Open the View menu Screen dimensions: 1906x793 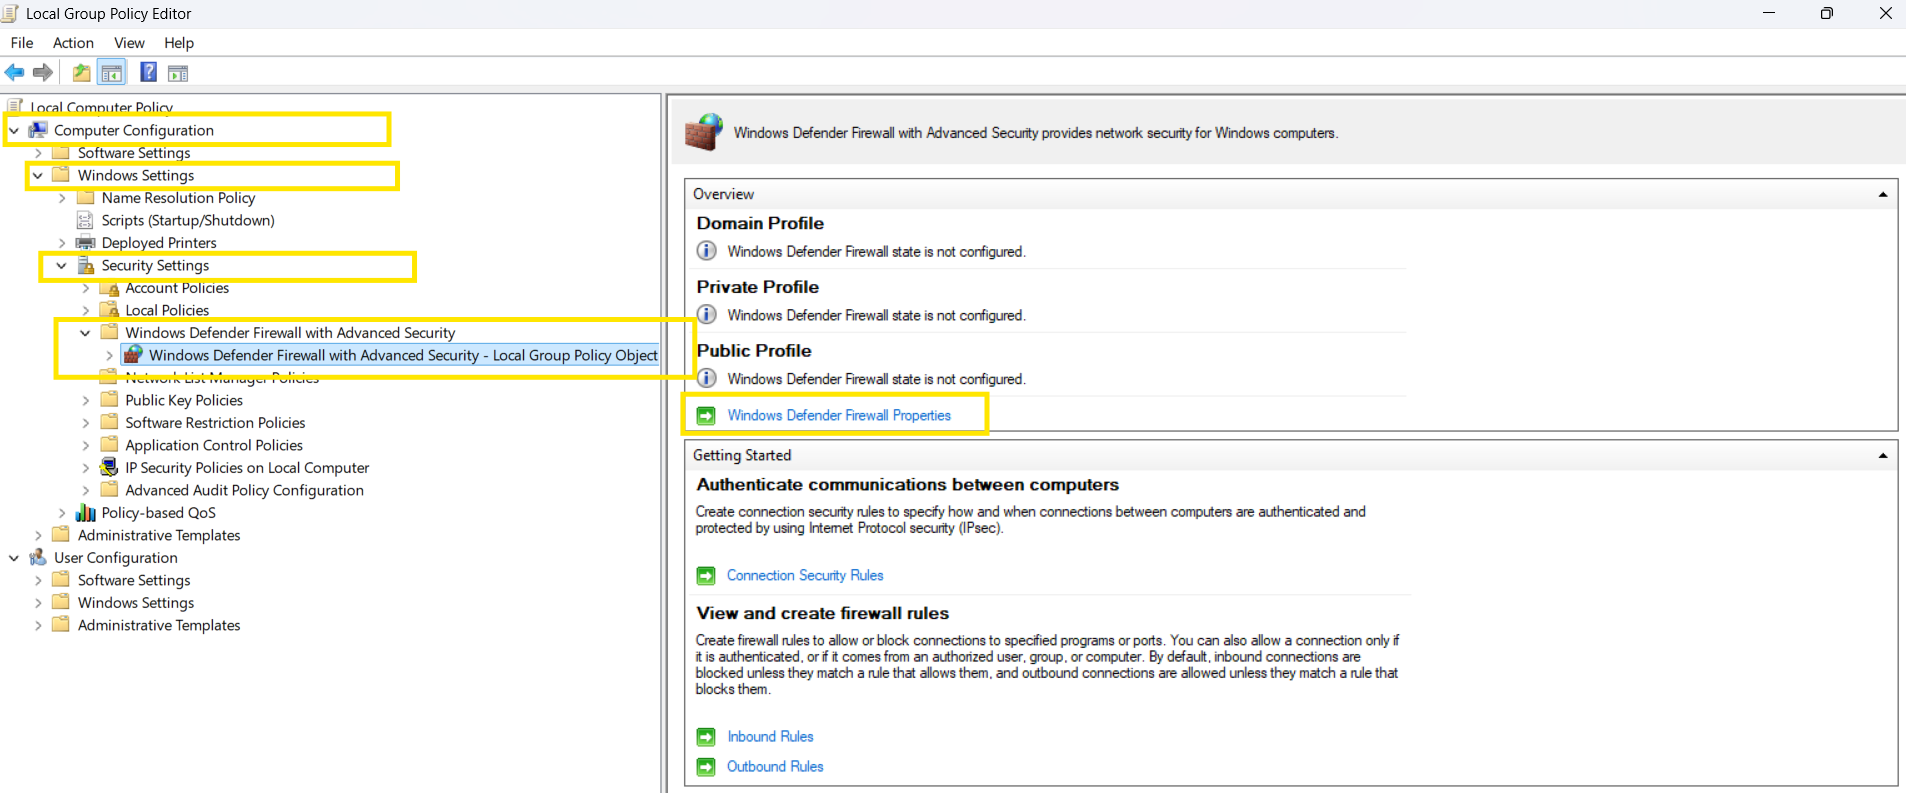point(130,43)
